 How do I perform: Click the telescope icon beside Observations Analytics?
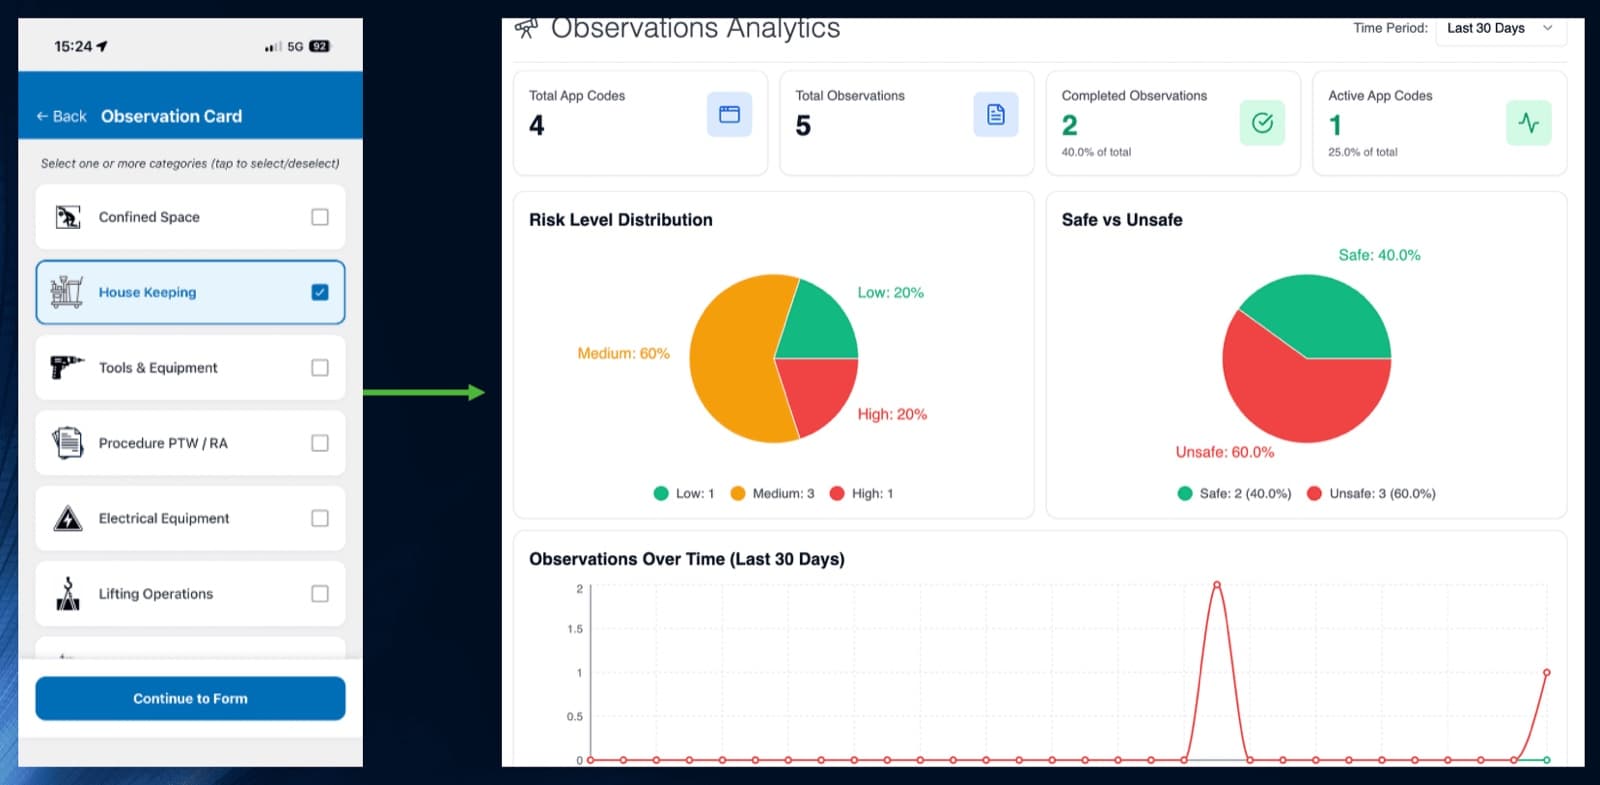point(526,27)
